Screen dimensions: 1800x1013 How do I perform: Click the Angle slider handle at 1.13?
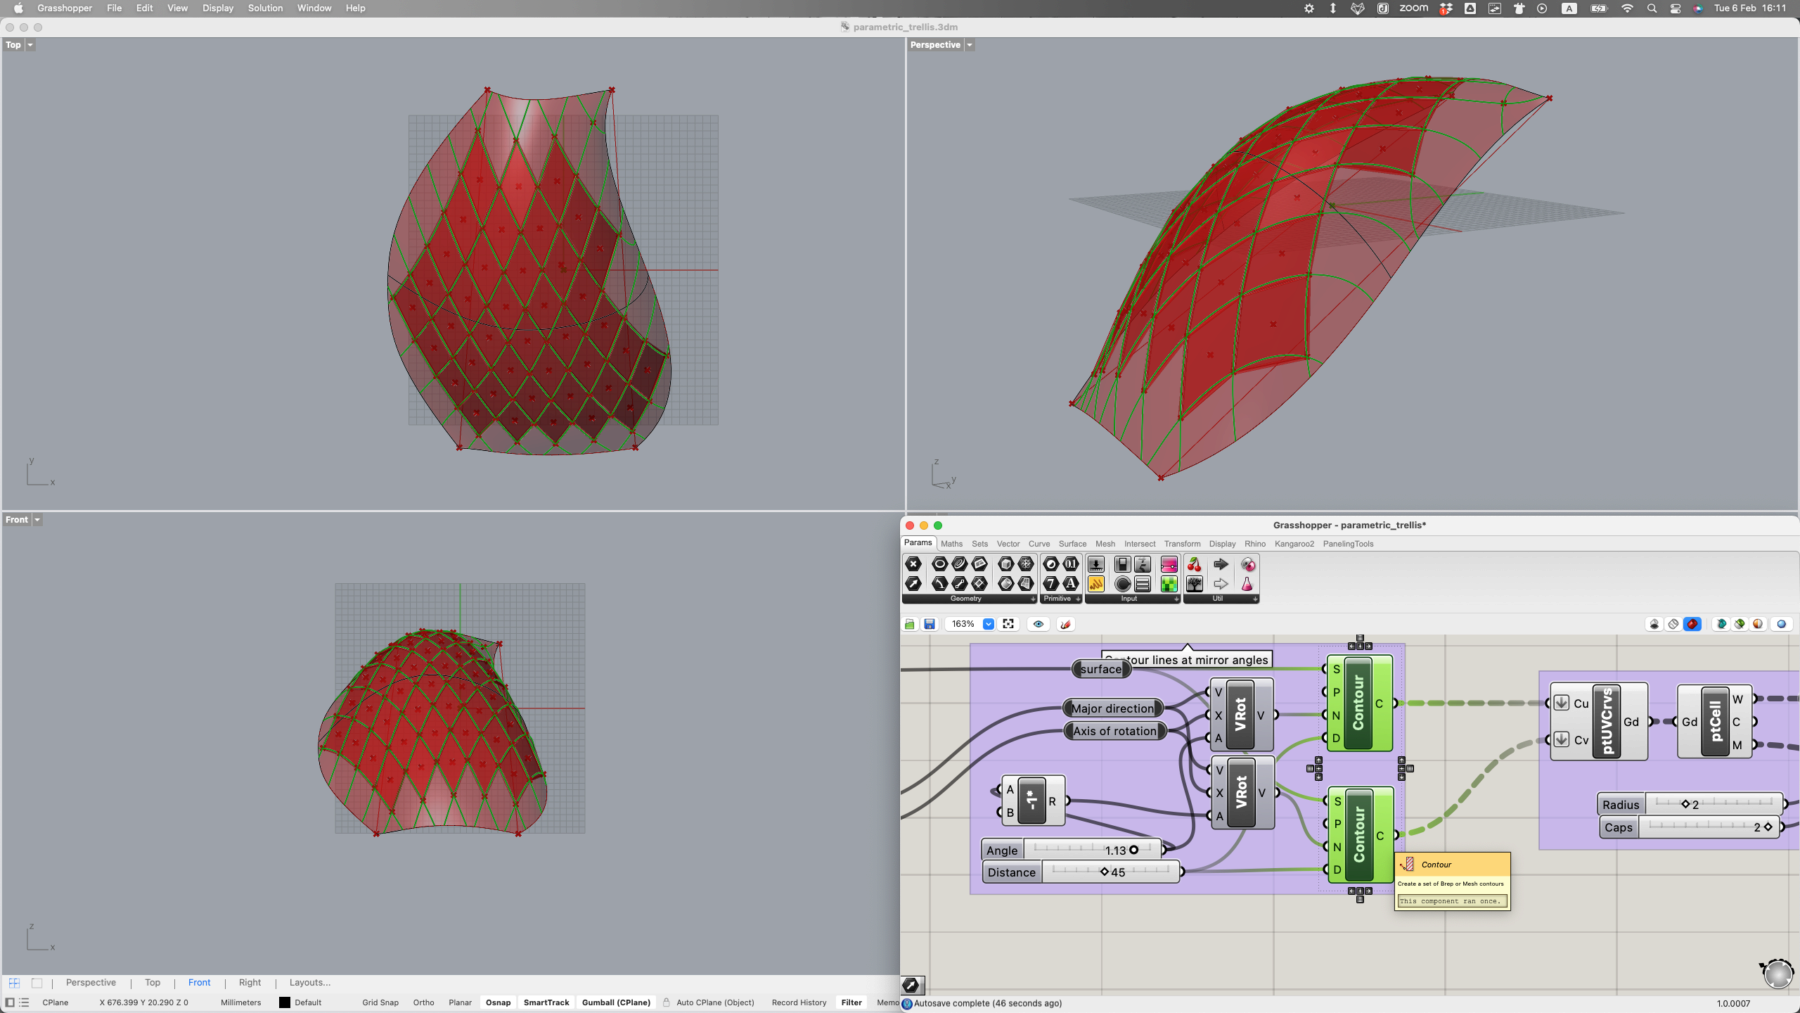point(1134,850)
